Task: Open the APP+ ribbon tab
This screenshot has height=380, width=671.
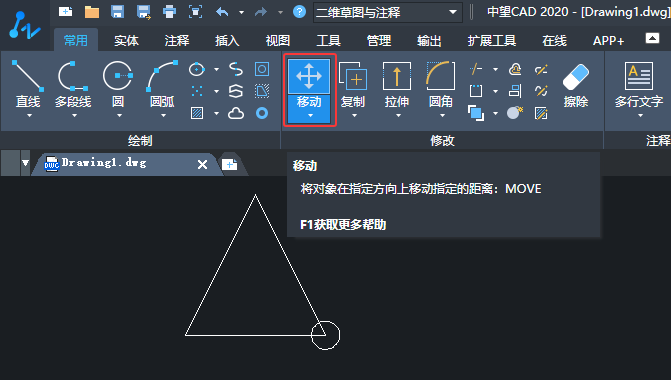Action: click(x=608, y=41)
